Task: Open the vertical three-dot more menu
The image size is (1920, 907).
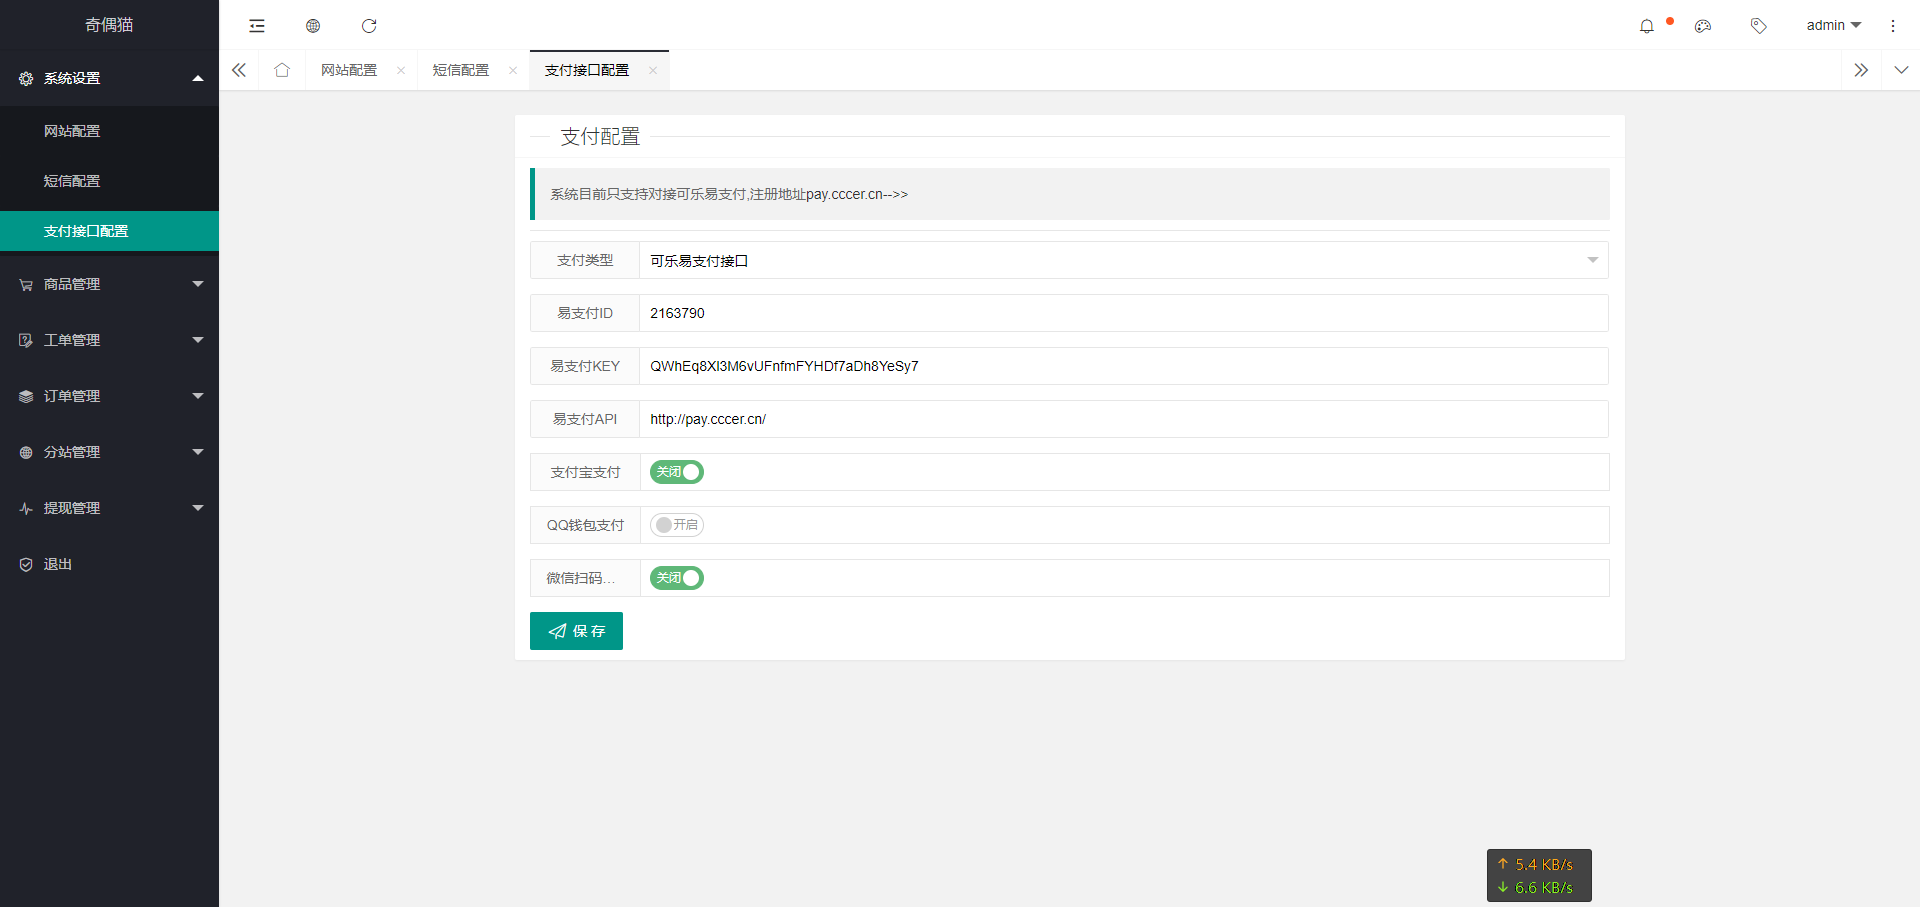Action: [x=1893, y=26]
